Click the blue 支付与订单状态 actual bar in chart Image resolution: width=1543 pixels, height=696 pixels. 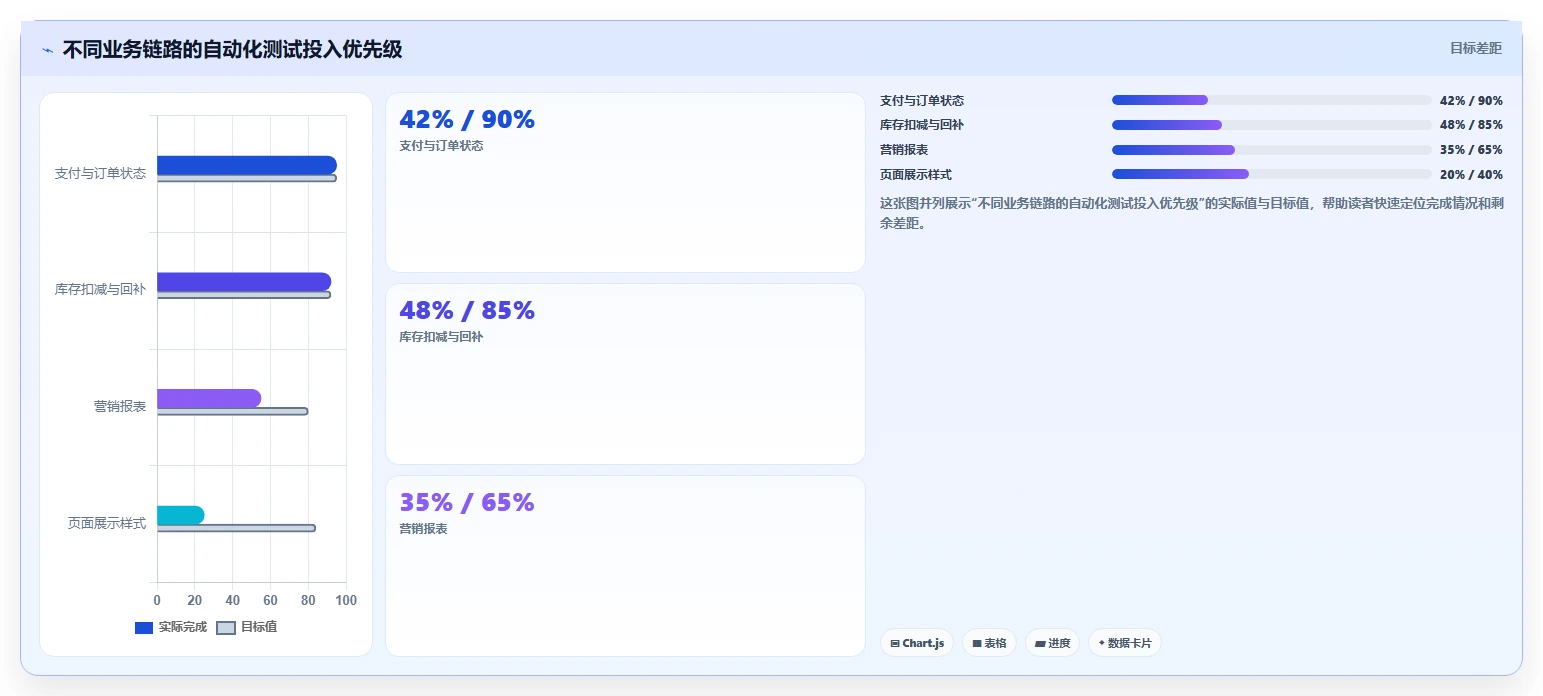coord(246,165)
